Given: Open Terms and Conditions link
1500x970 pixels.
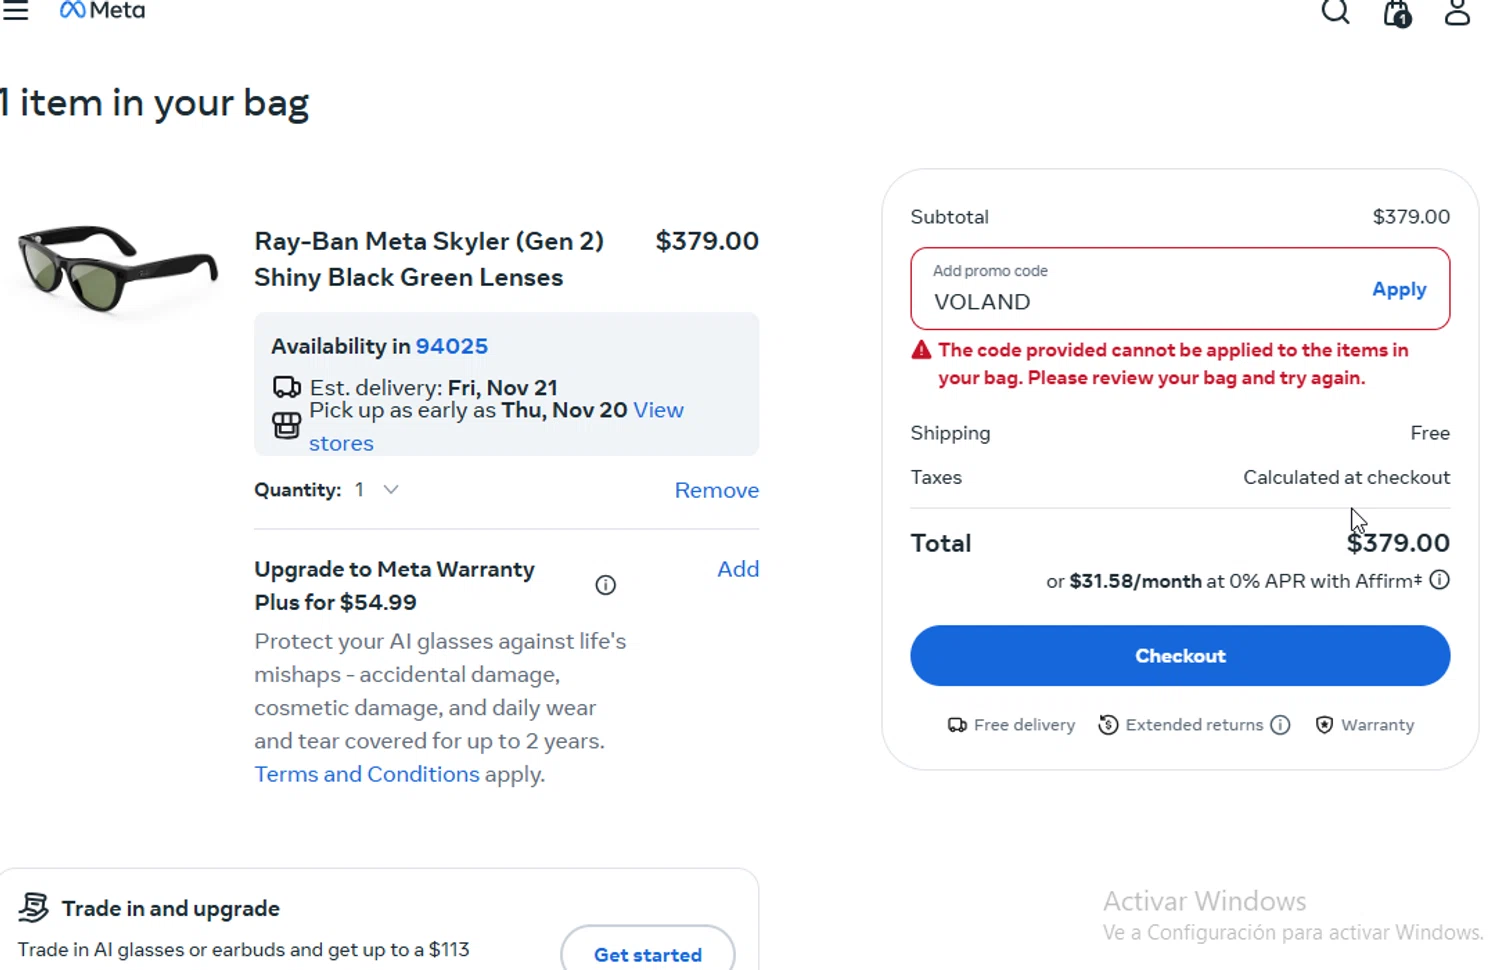Looking at the screenshot, I should click(x=366, y=774).
